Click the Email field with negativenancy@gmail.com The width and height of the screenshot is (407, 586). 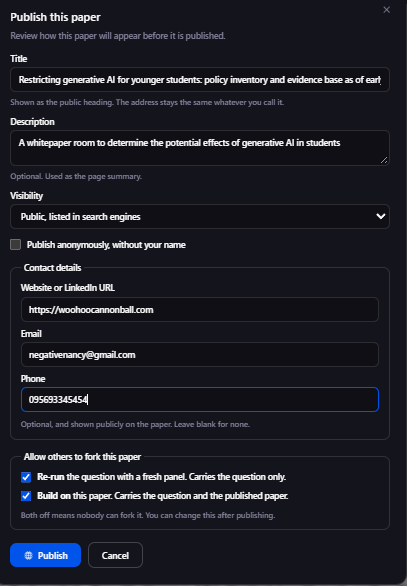pos(200,355)
